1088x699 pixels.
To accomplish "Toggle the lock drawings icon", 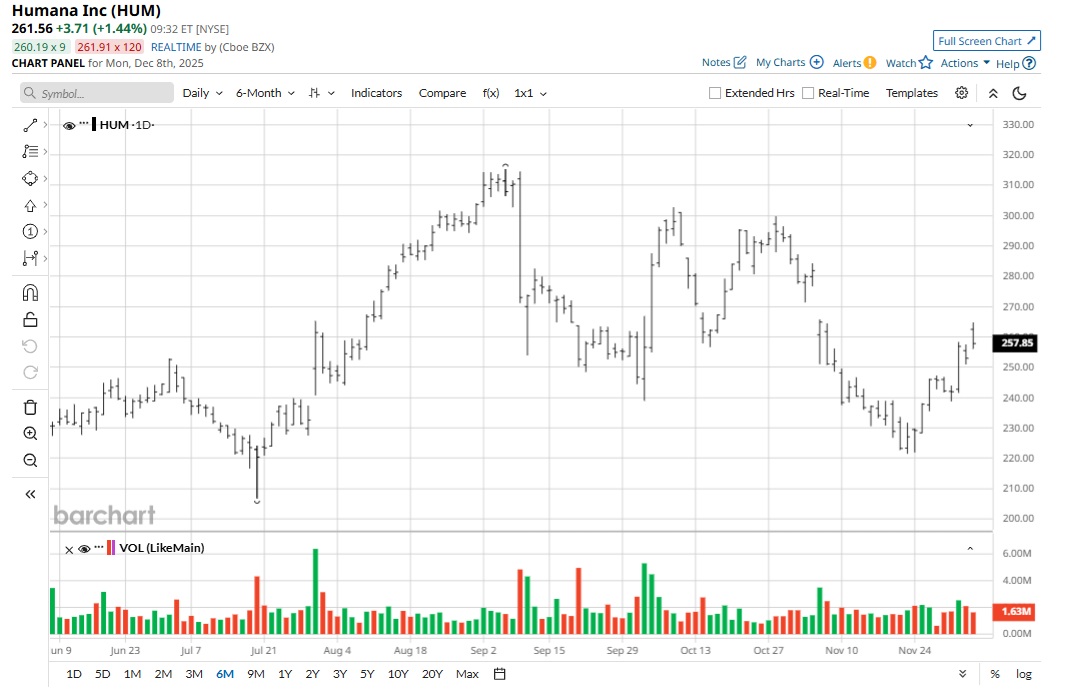I will (30, 319).
